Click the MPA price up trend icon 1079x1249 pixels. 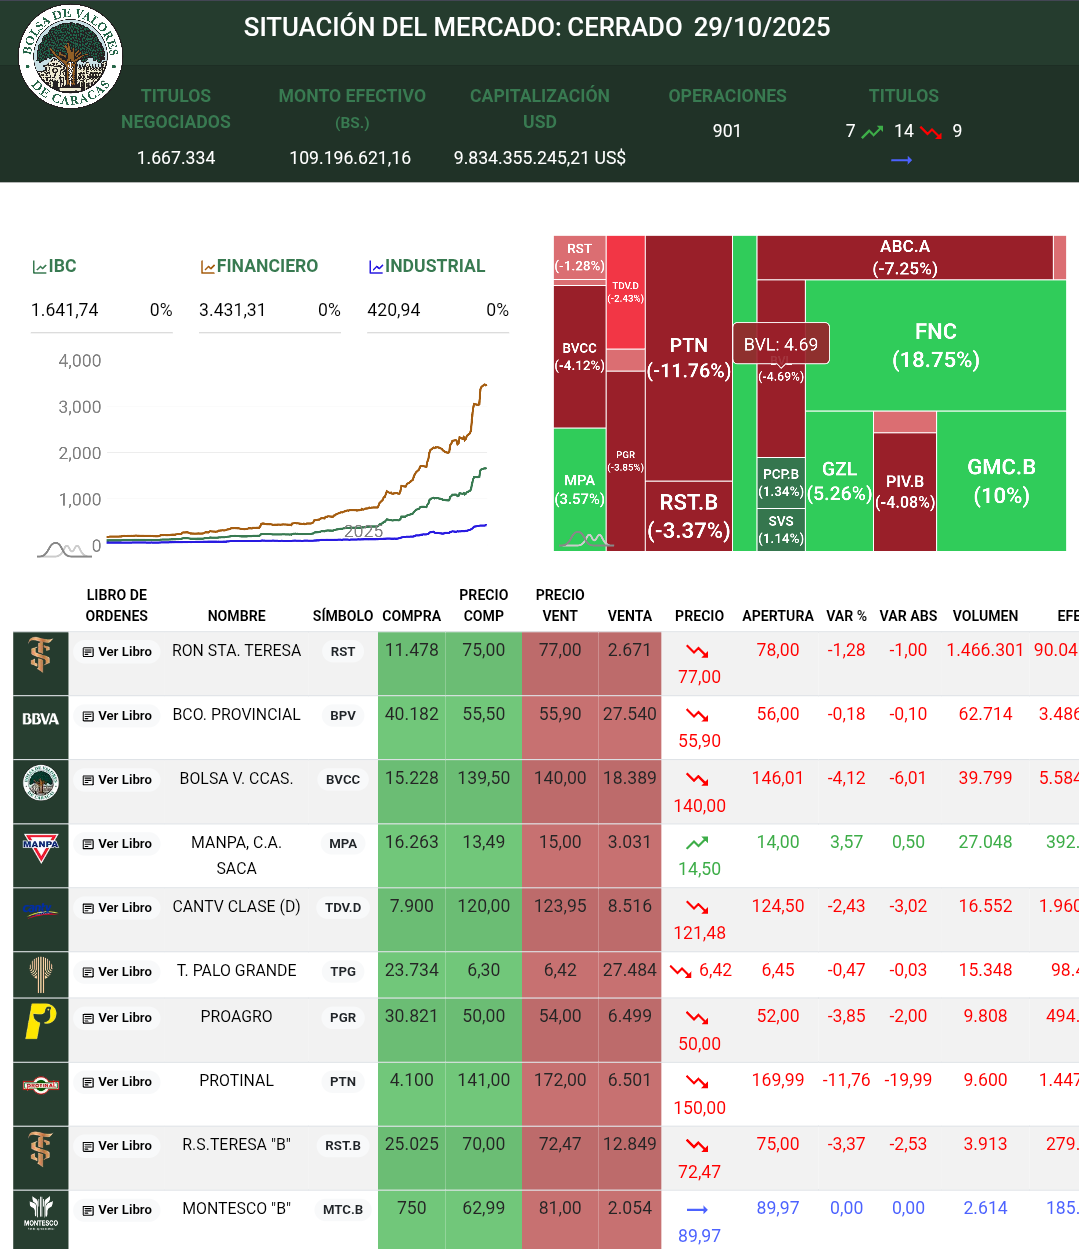pyautogui.click(x=697, y=843)
